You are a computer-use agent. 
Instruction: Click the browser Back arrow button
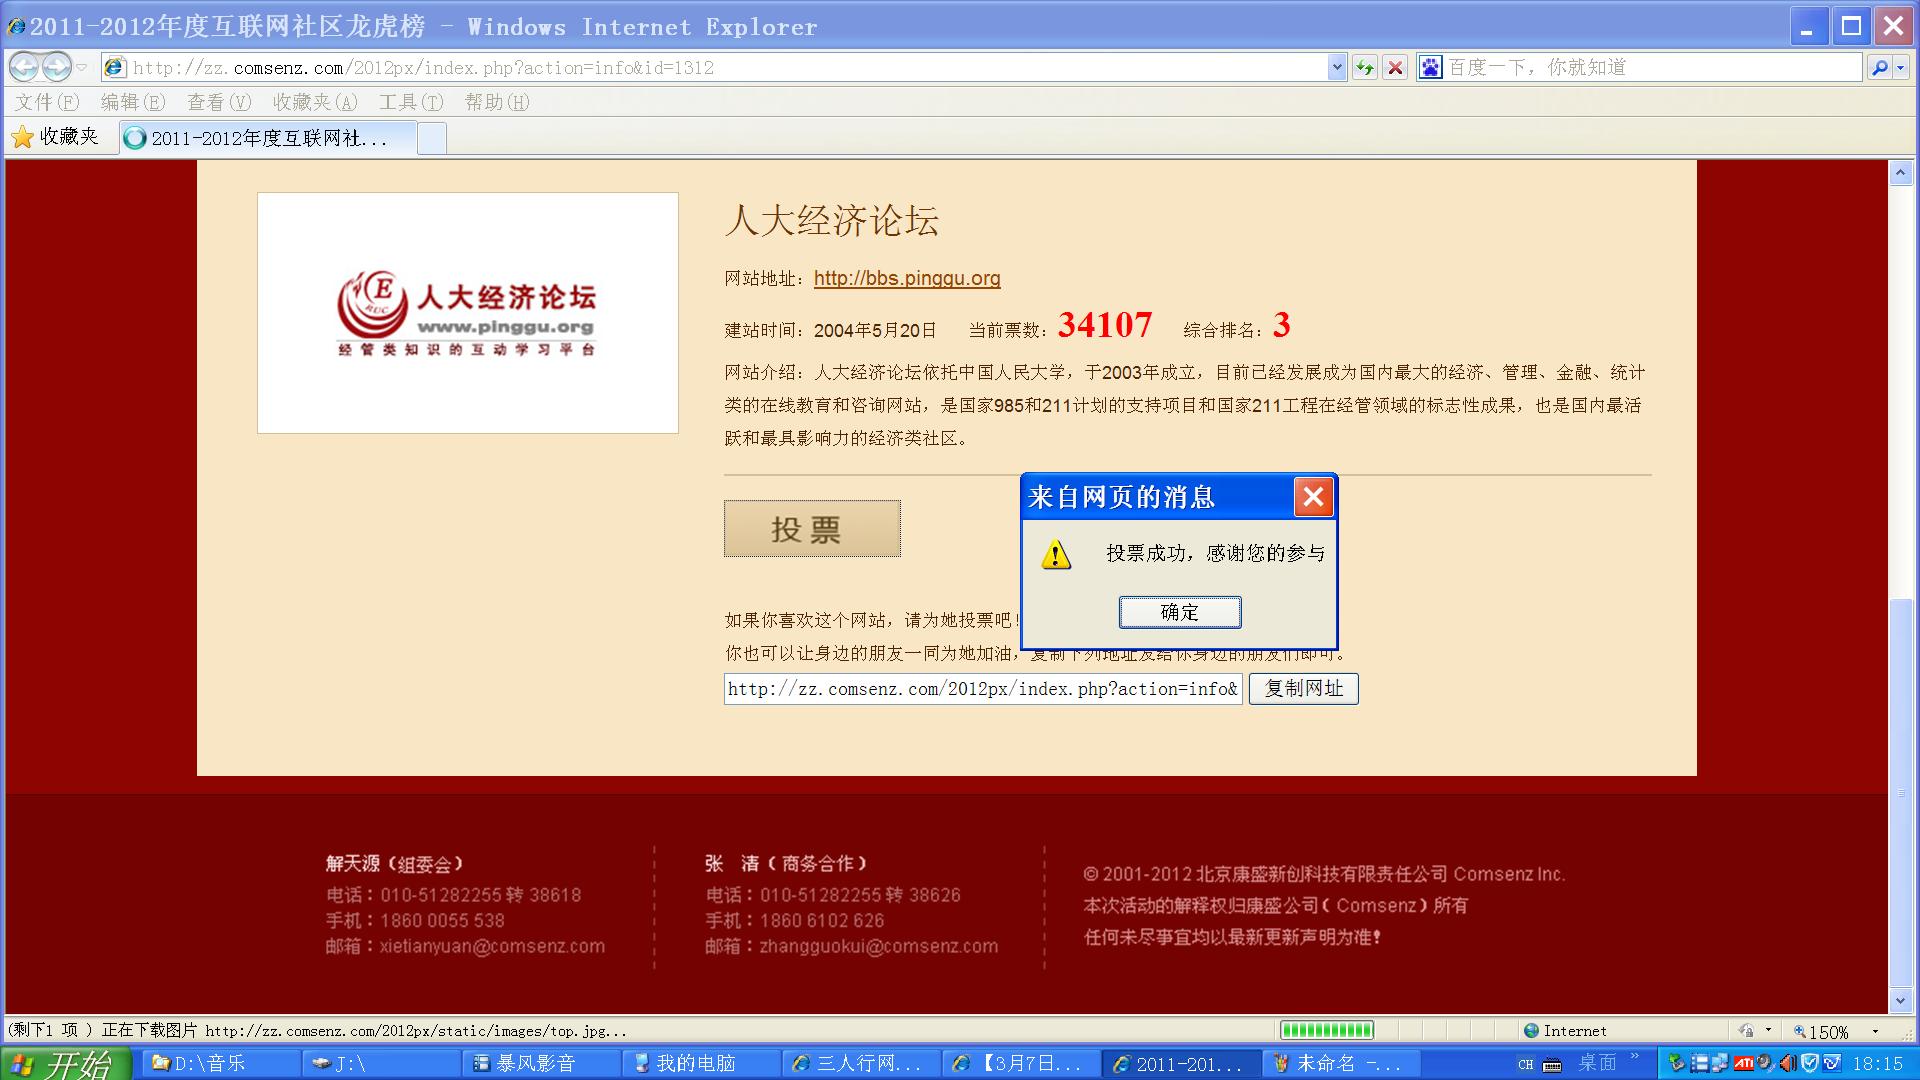(24, 68)
